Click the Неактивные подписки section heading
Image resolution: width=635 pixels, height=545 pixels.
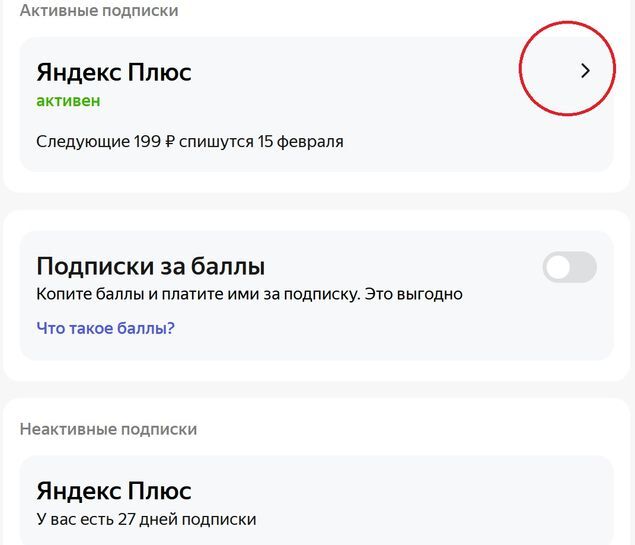click(x=108, y=429)
